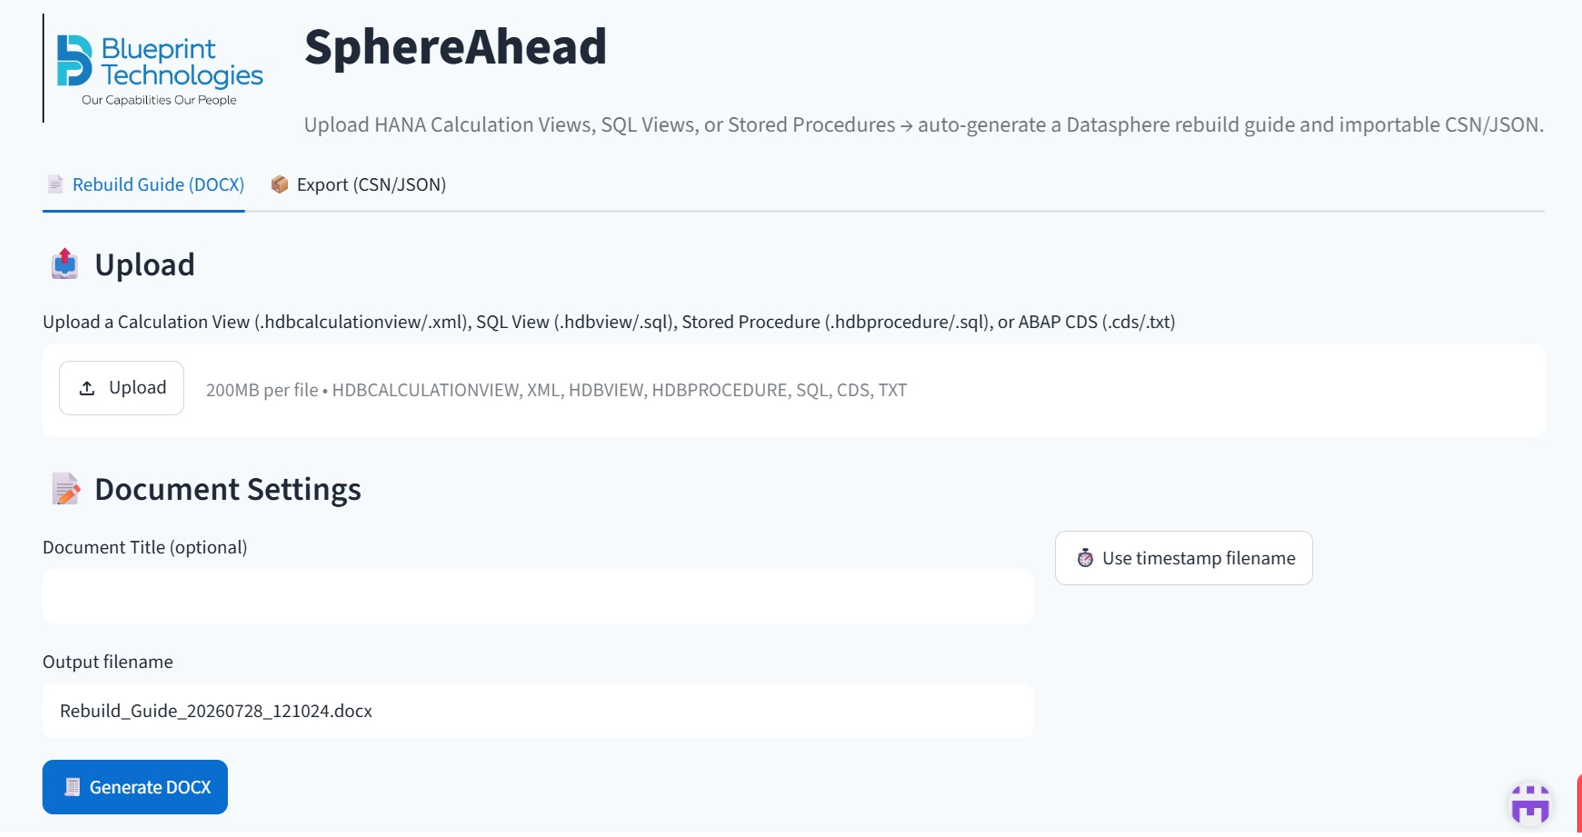Click the Output filename text field
The image size is (1582, 837).
click(x=538, y=711)
